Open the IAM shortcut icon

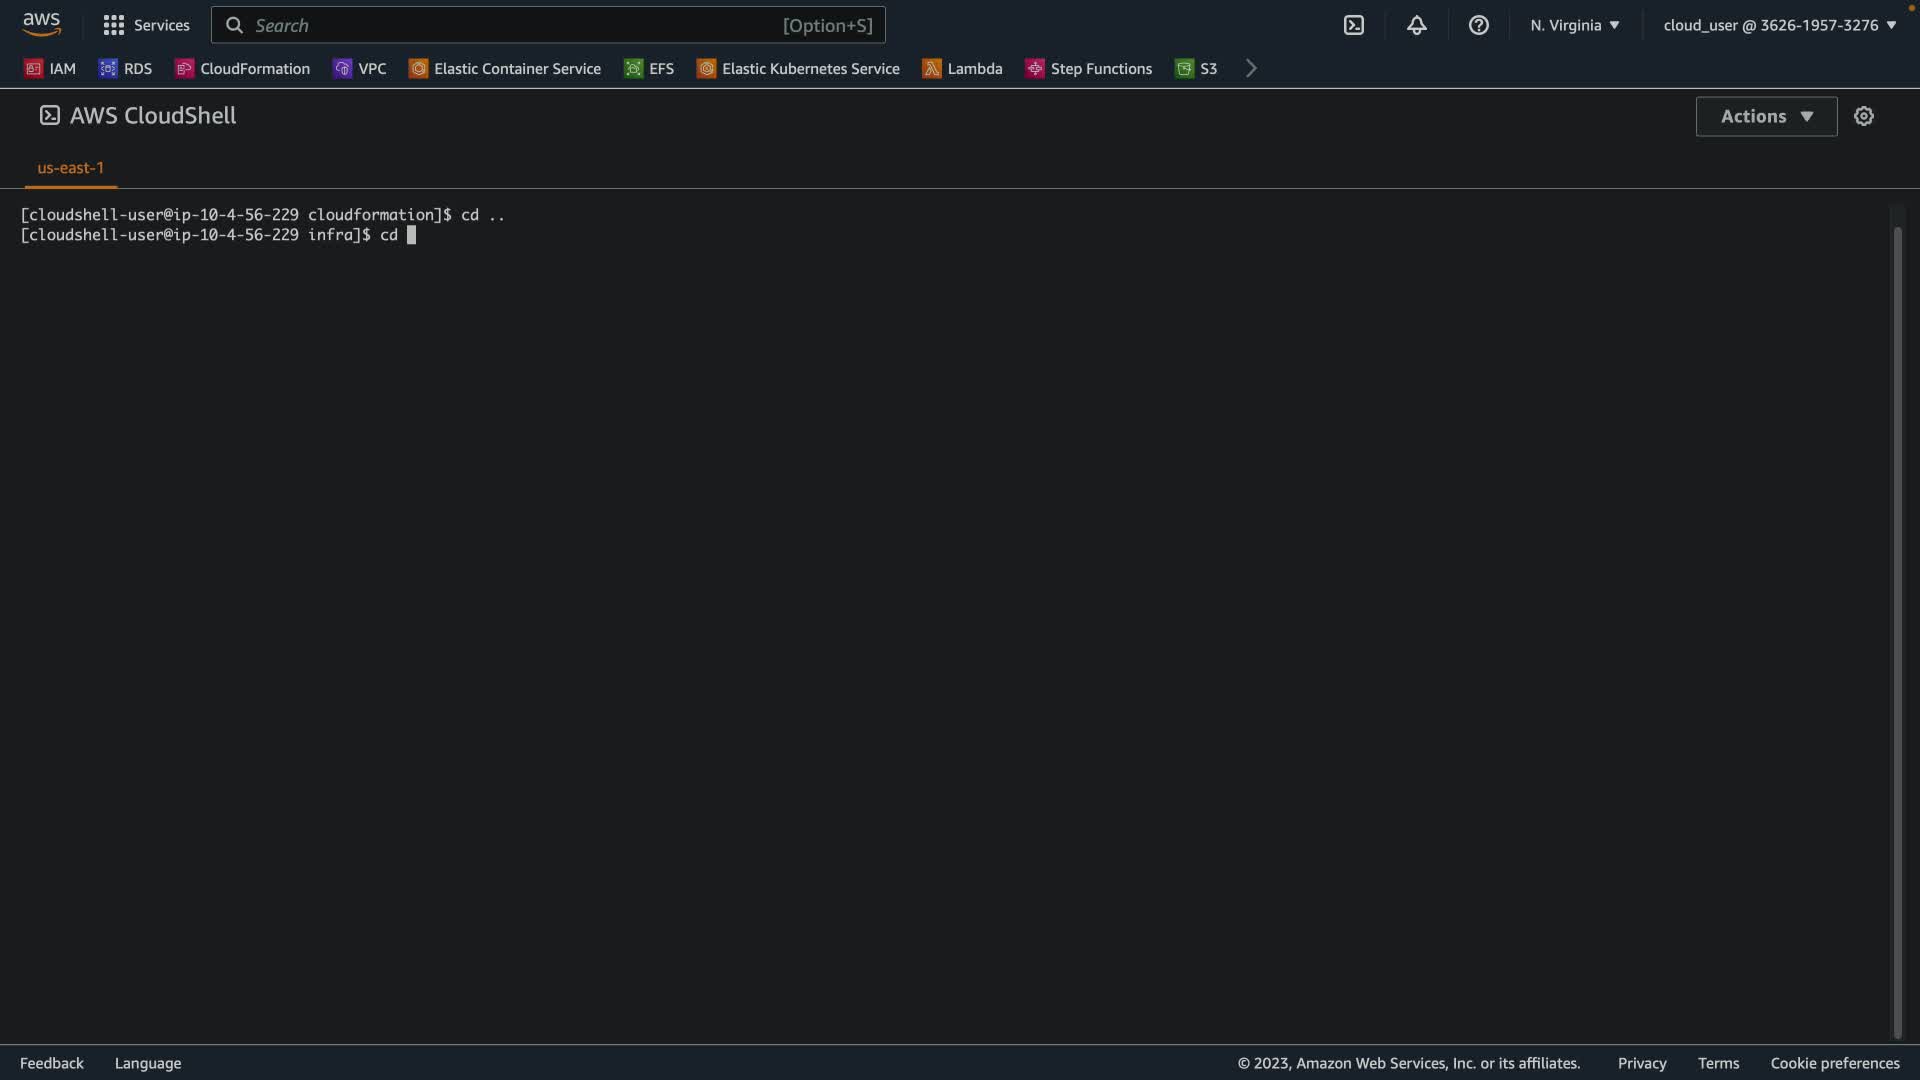[x=34, y=69]
